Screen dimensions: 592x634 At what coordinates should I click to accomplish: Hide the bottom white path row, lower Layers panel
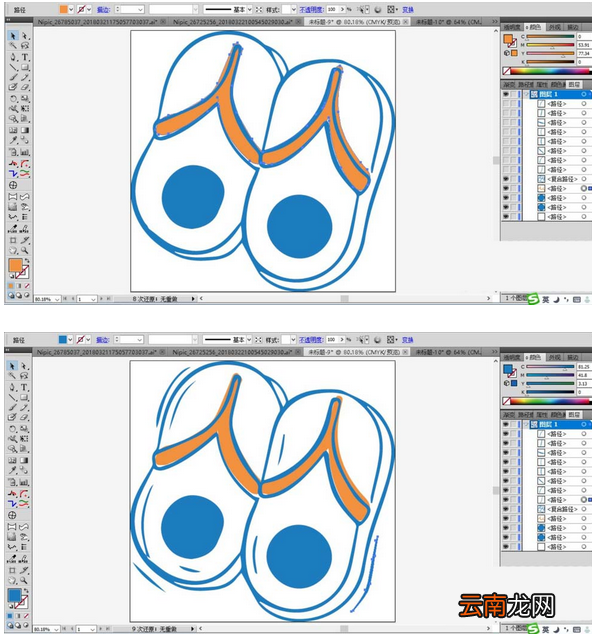506,547
